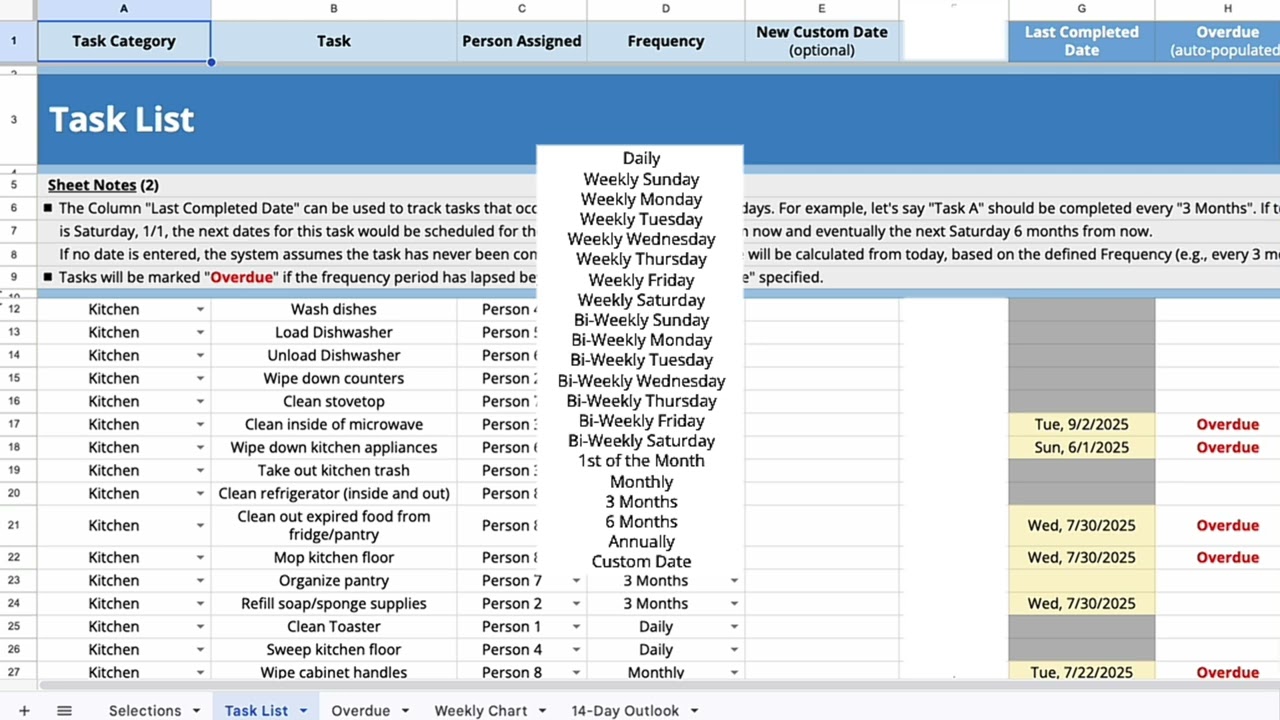Open frequency dropdown arrow for Organize pantry
The width and height of the screenshot is (1280, 720).
click(x=734, y=580)
